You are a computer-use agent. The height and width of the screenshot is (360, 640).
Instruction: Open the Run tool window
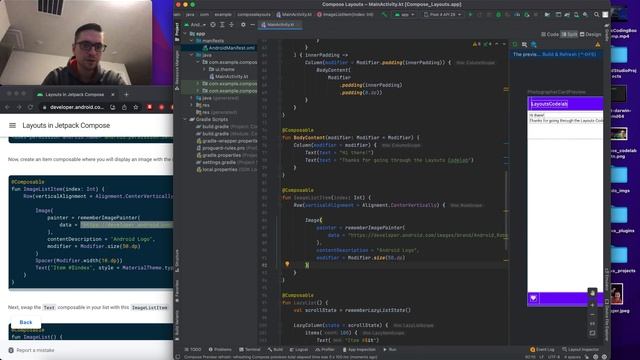click(x=390, y=349)
